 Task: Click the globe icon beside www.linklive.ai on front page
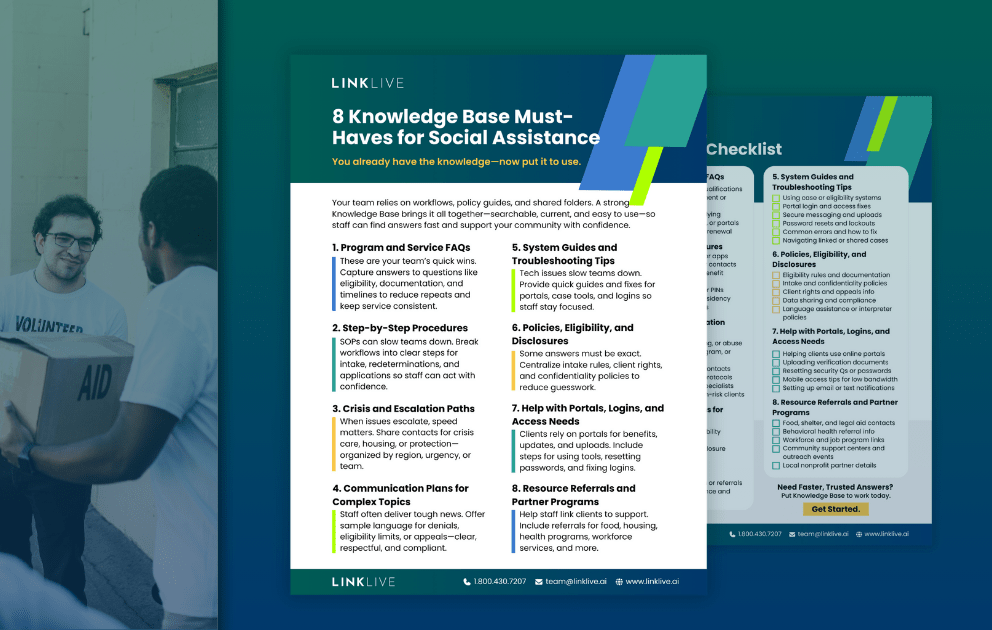coord(619,581)
